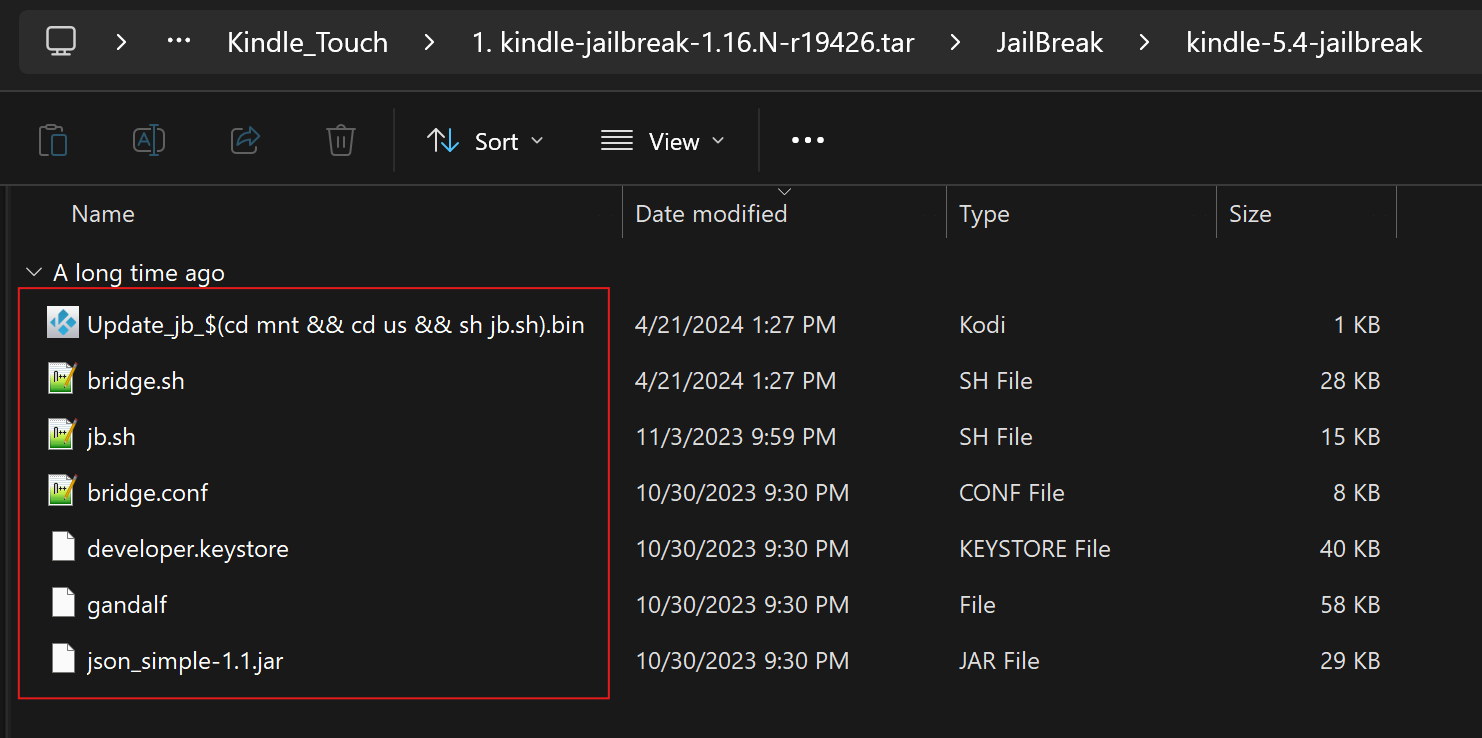Click JAR File type cell
Image resolution: width=1482 pixels, height=738 pixels.
(1000, 661)
